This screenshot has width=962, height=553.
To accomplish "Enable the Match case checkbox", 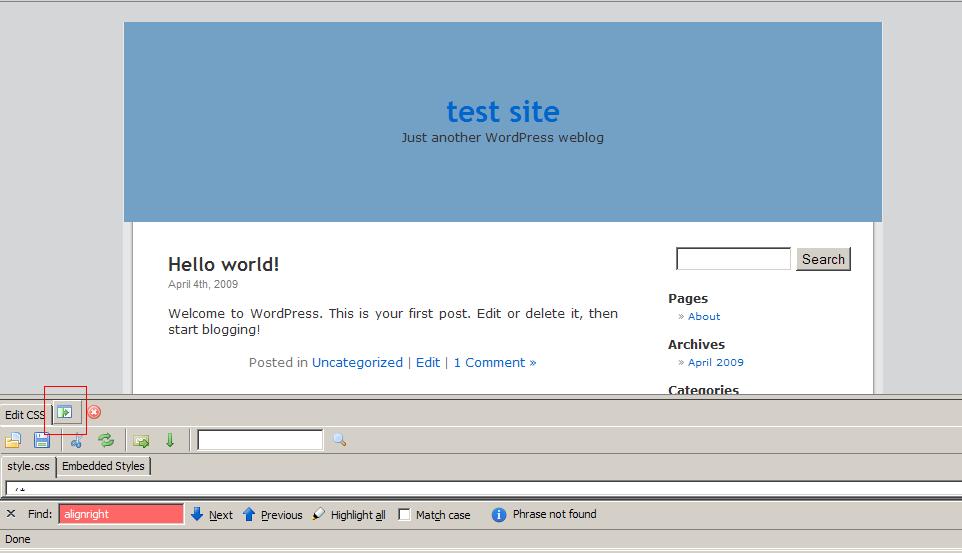I will coord(404,515).
